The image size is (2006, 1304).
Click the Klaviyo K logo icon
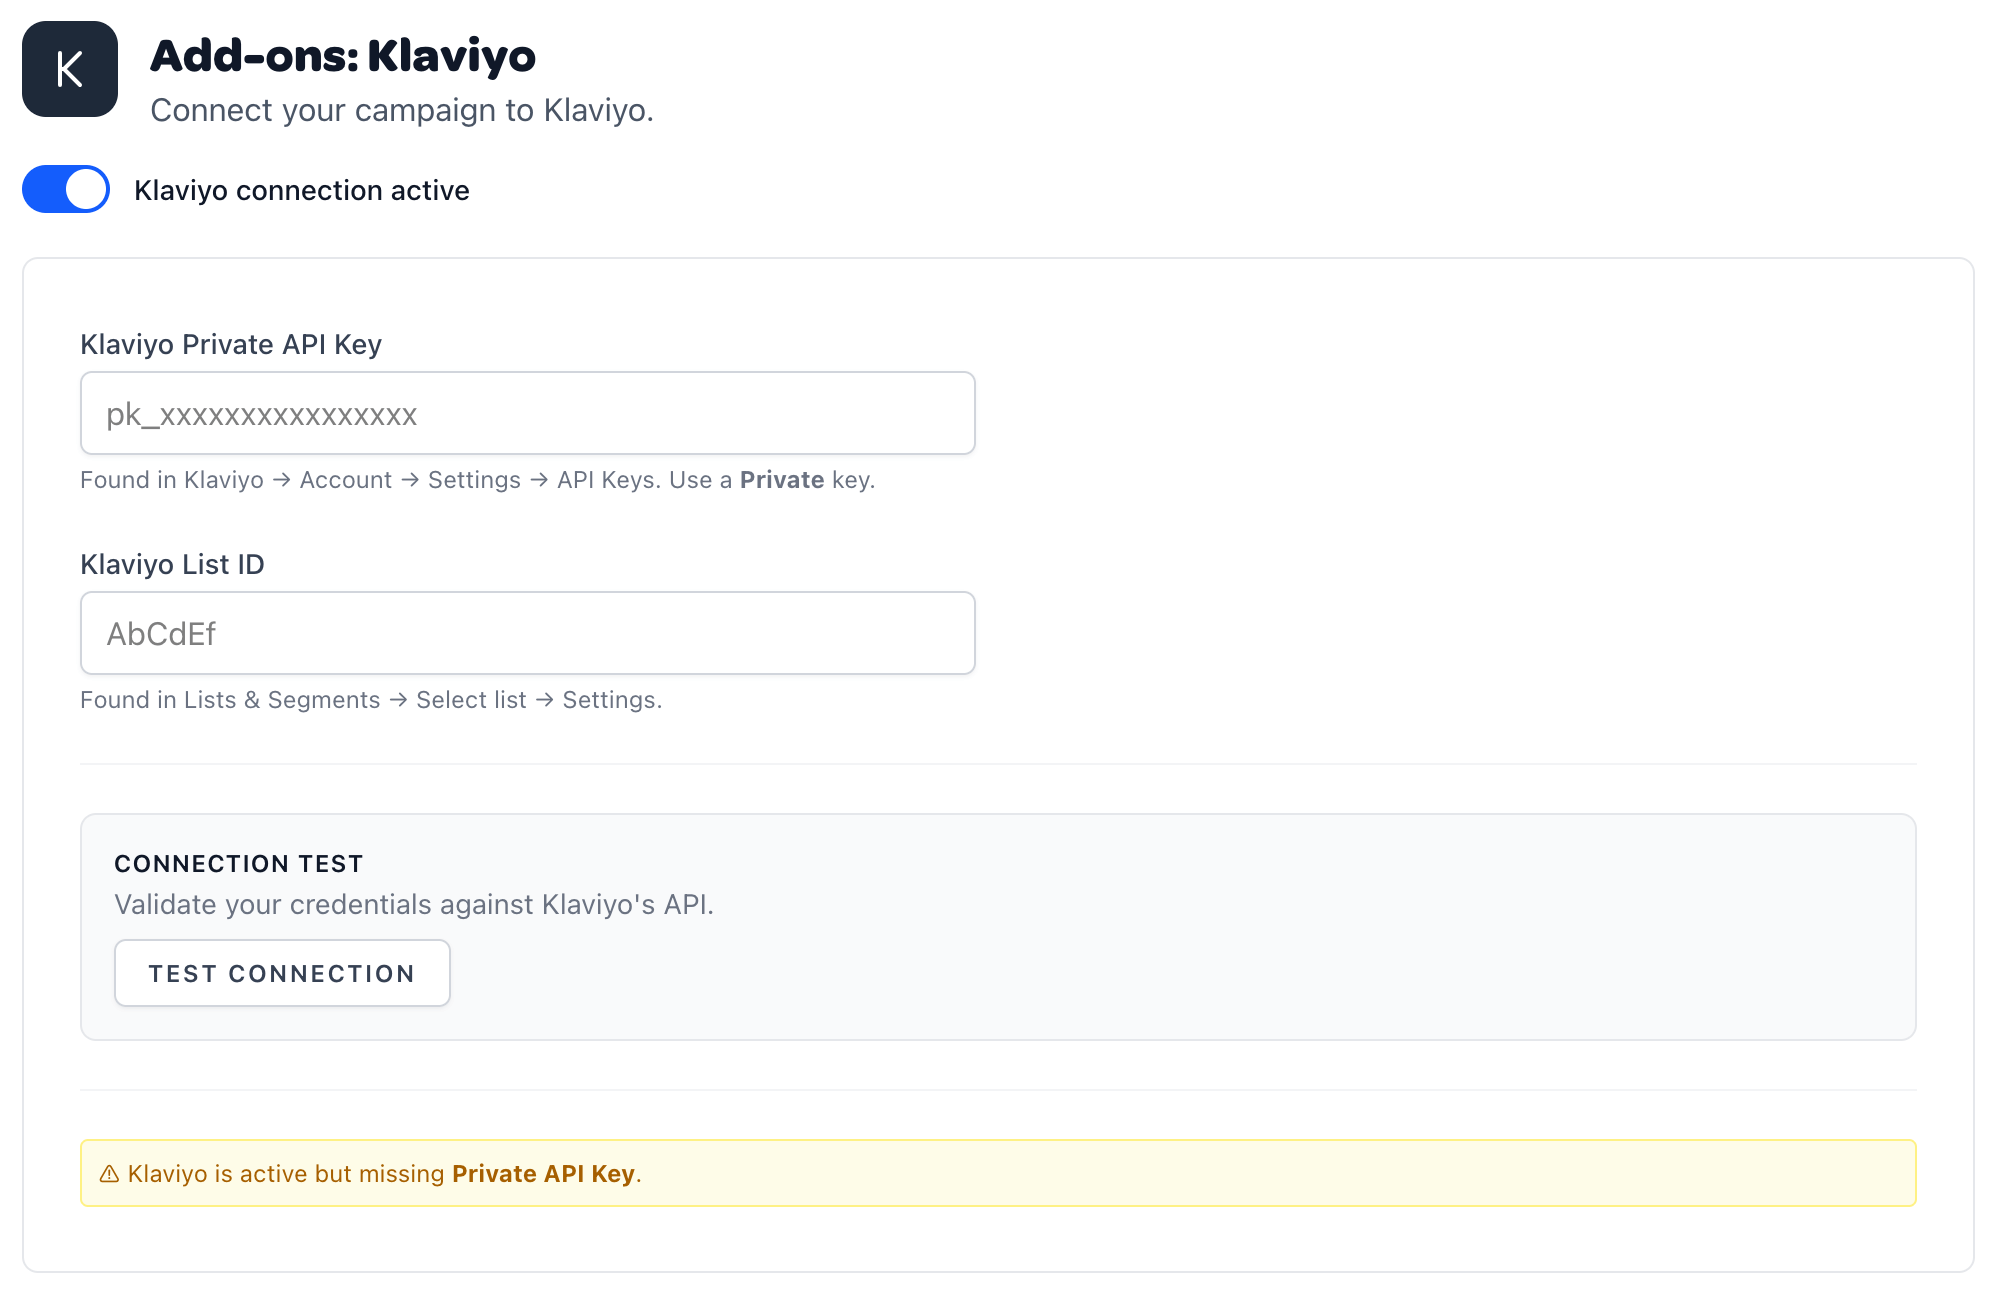click(x=70, y=69)
